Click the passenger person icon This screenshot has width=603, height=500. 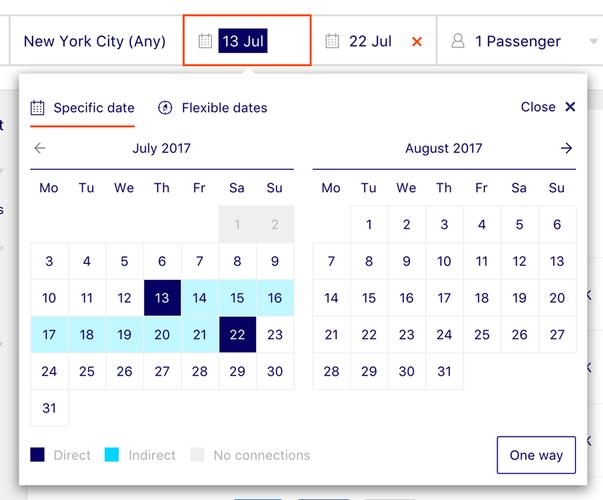[x=458, y=41]
